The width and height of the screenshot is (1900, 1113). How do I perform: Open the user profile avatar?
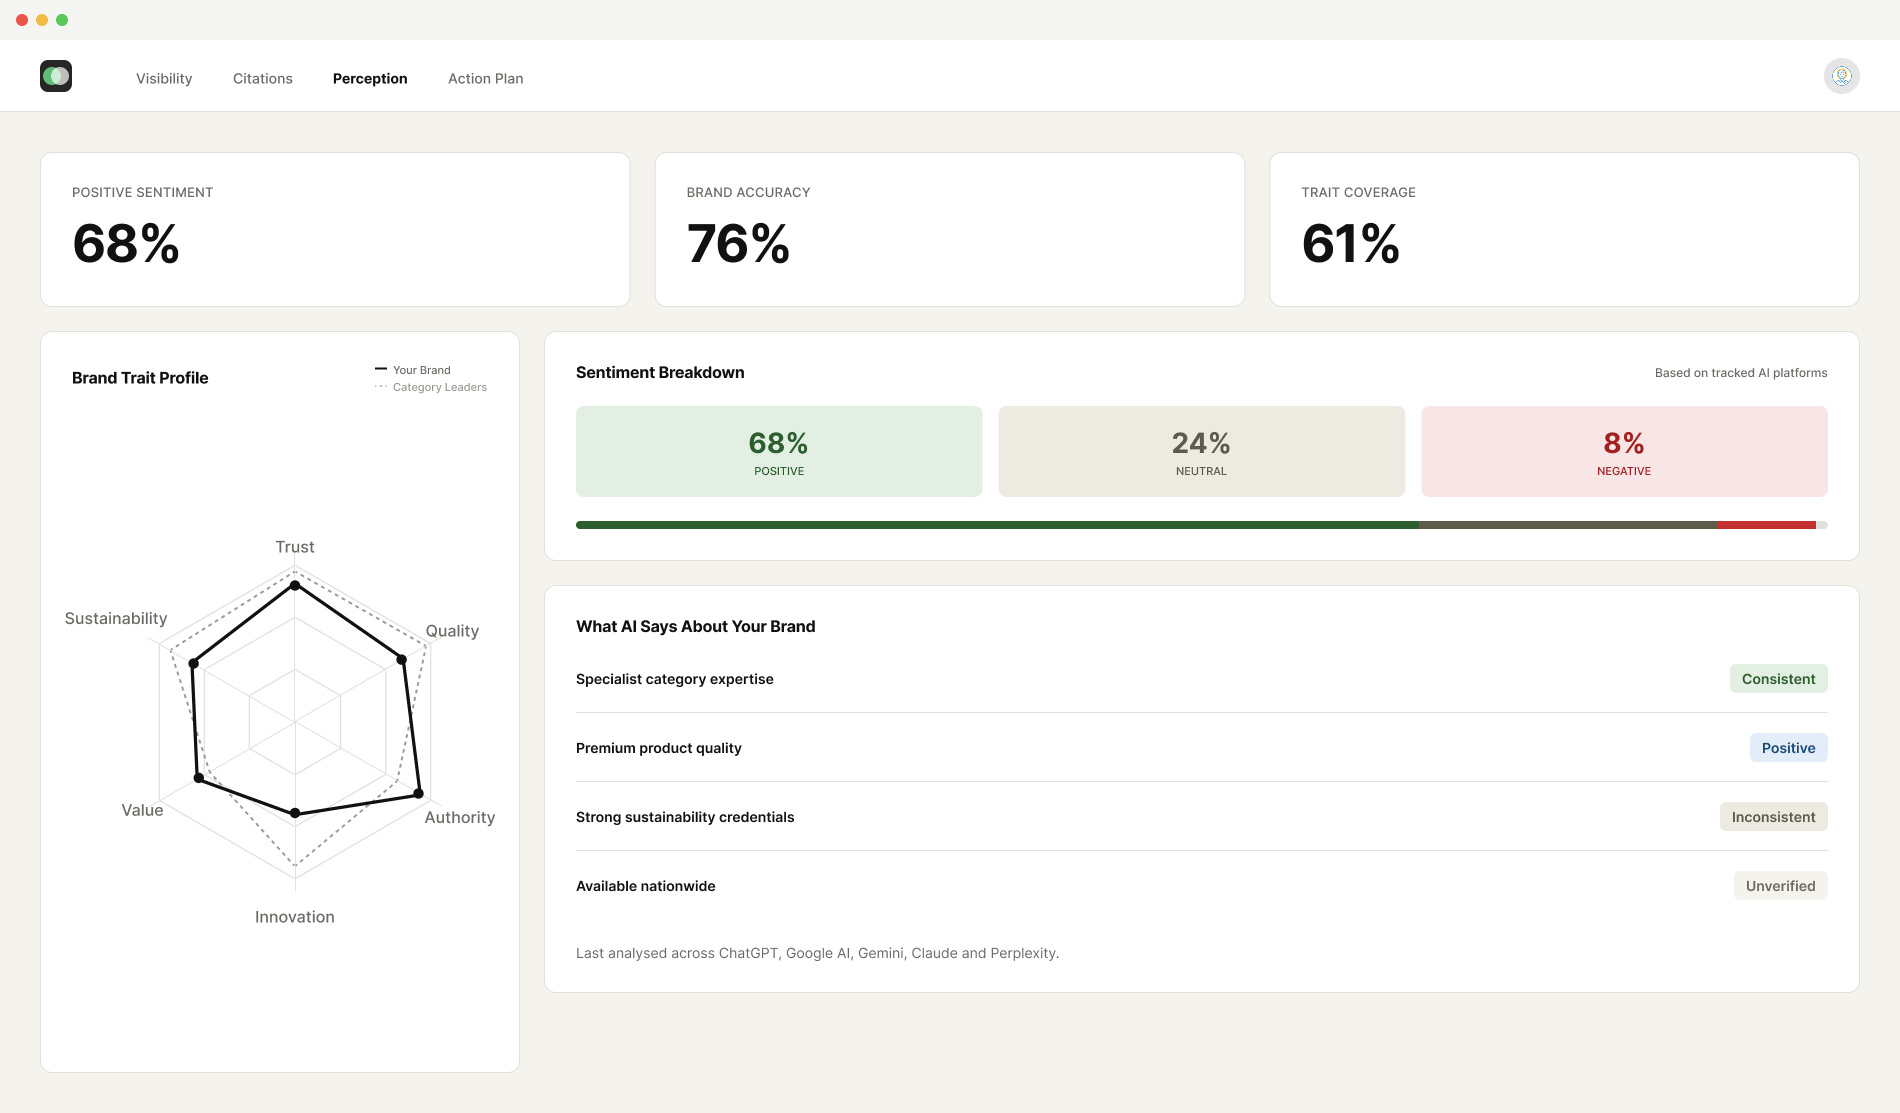point(1841,76)
